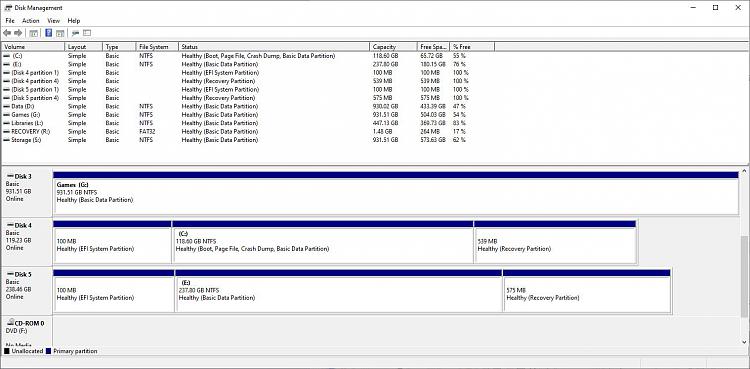This screenshot has width=750, height=369.
Task: Click the Forward arrow toolbar icon
Action: pos(18,33)
